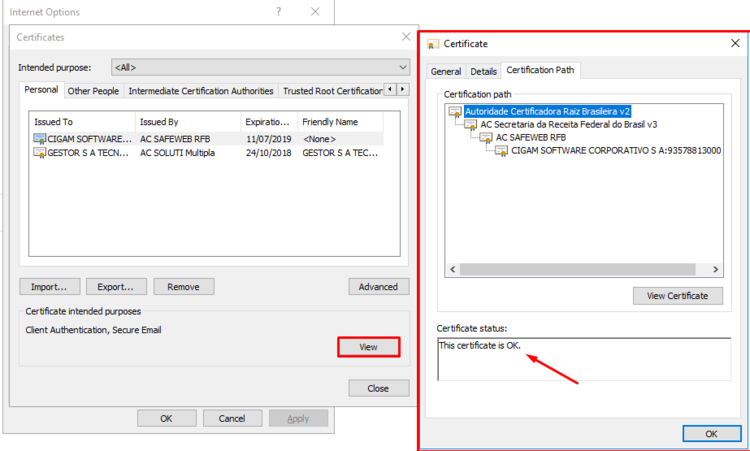The width and height of the screenshot is (750, 451).
Task: Click the AC SAFEWEB RFB certificate icon in path tree
Action: tap(486, 137)
